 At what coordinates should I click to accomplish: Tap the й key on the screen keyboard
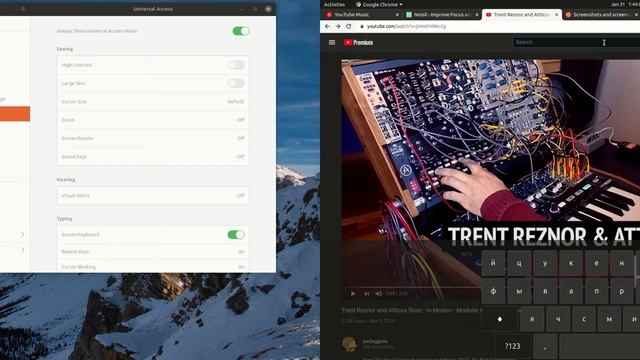coord(493,263)
